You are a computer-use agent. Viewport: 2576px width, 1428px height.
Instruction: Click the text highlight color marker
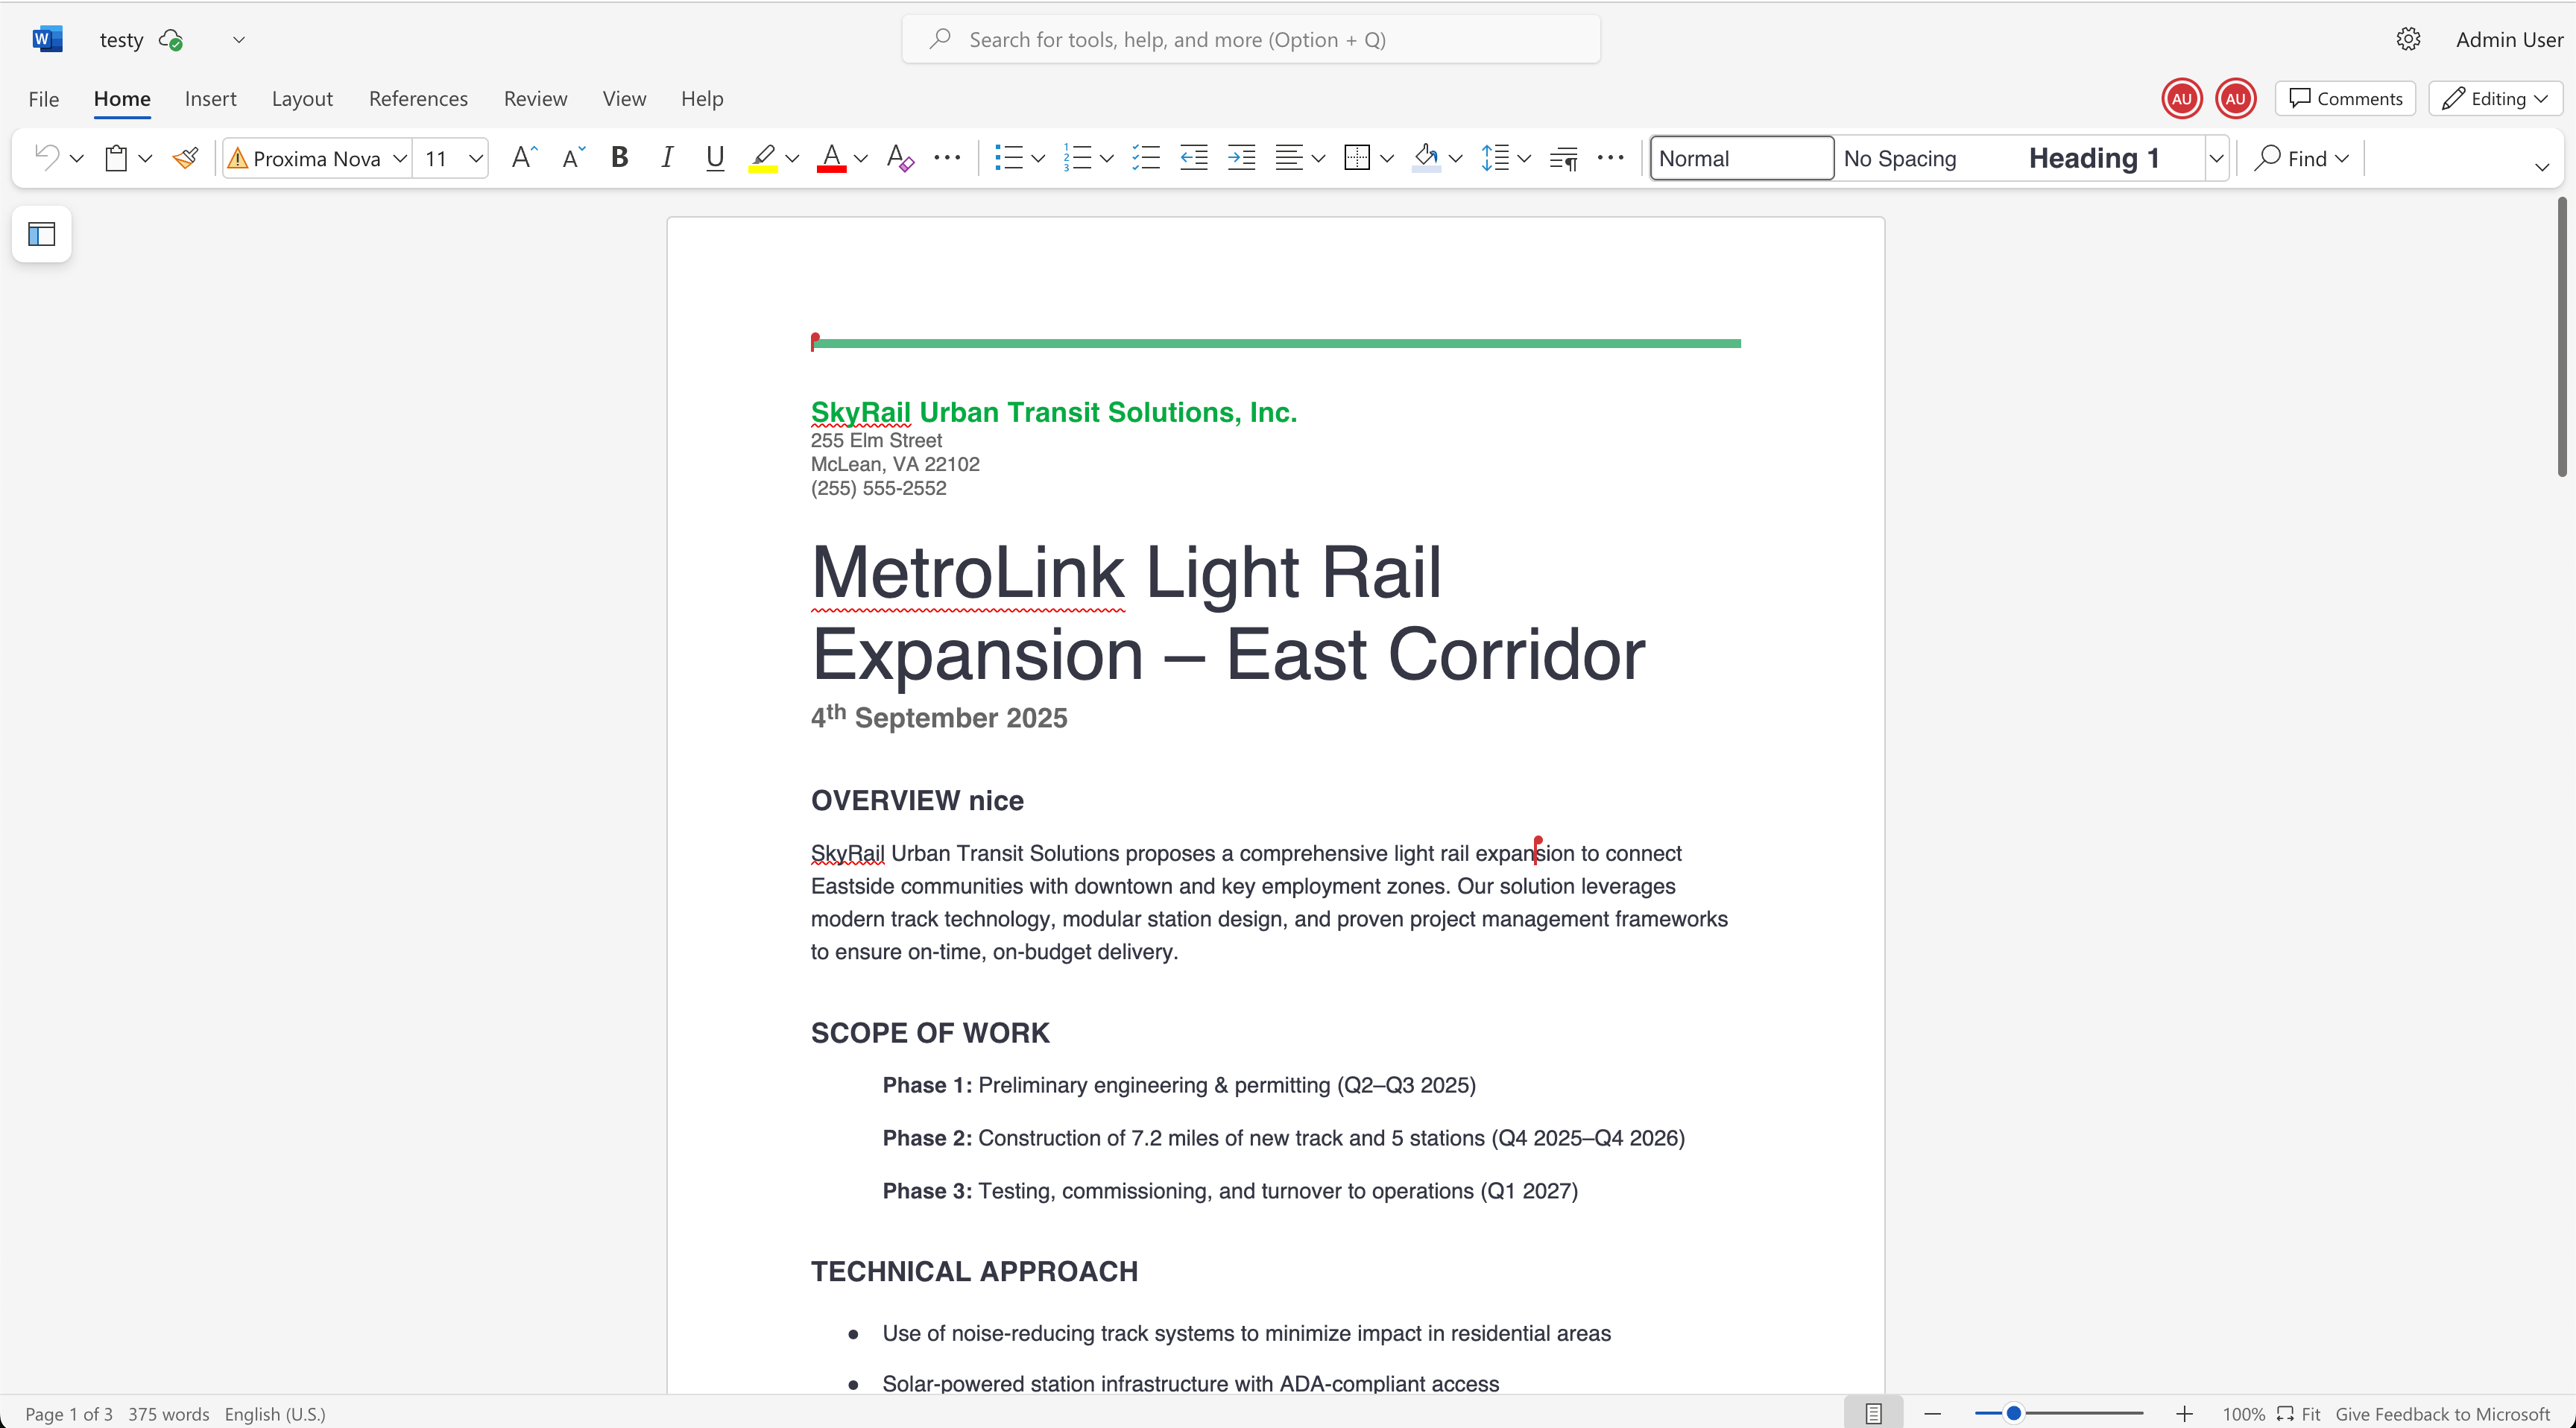[763, 158]
